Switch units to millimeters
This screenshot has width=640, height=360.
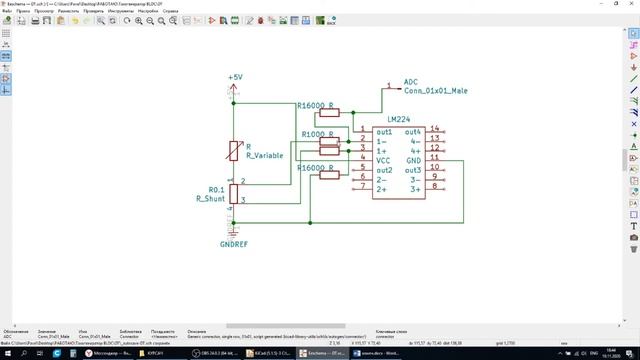click(x=6, y=56)
